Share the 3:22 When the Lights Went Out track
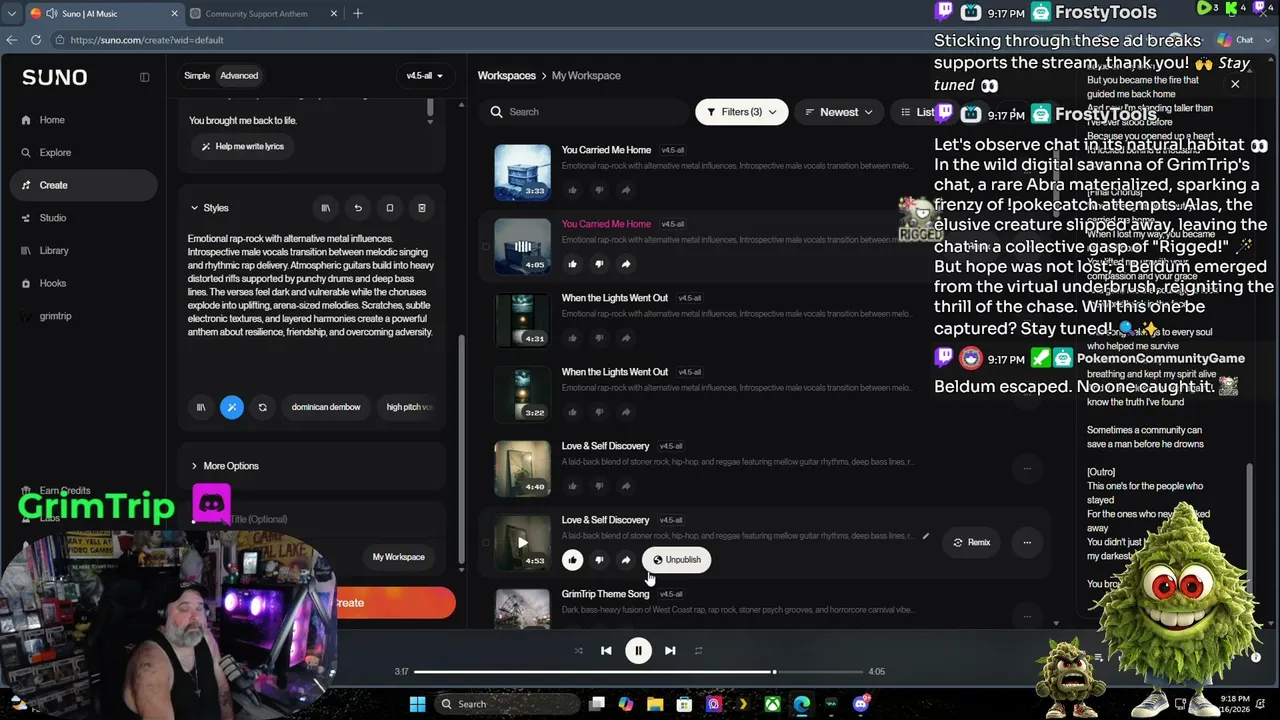The height and width of the screenshot is (720, 1280). [625, 412]
